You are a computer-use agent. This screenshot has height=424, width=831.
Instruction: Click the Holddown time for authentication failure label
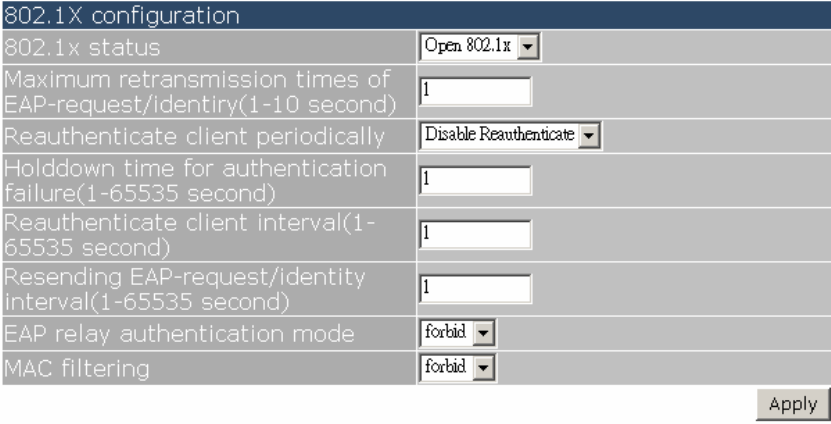tap(195, 179)
